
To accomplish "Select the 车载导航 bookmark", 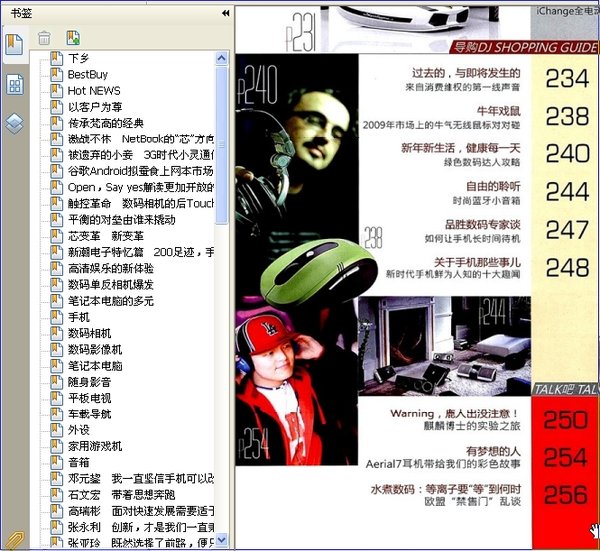I will click(90, 414).
